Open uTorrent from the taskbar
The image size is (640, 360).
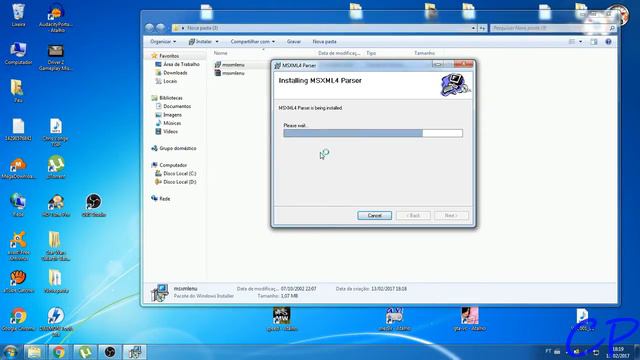pyautogui.click(x=84, y=352)
